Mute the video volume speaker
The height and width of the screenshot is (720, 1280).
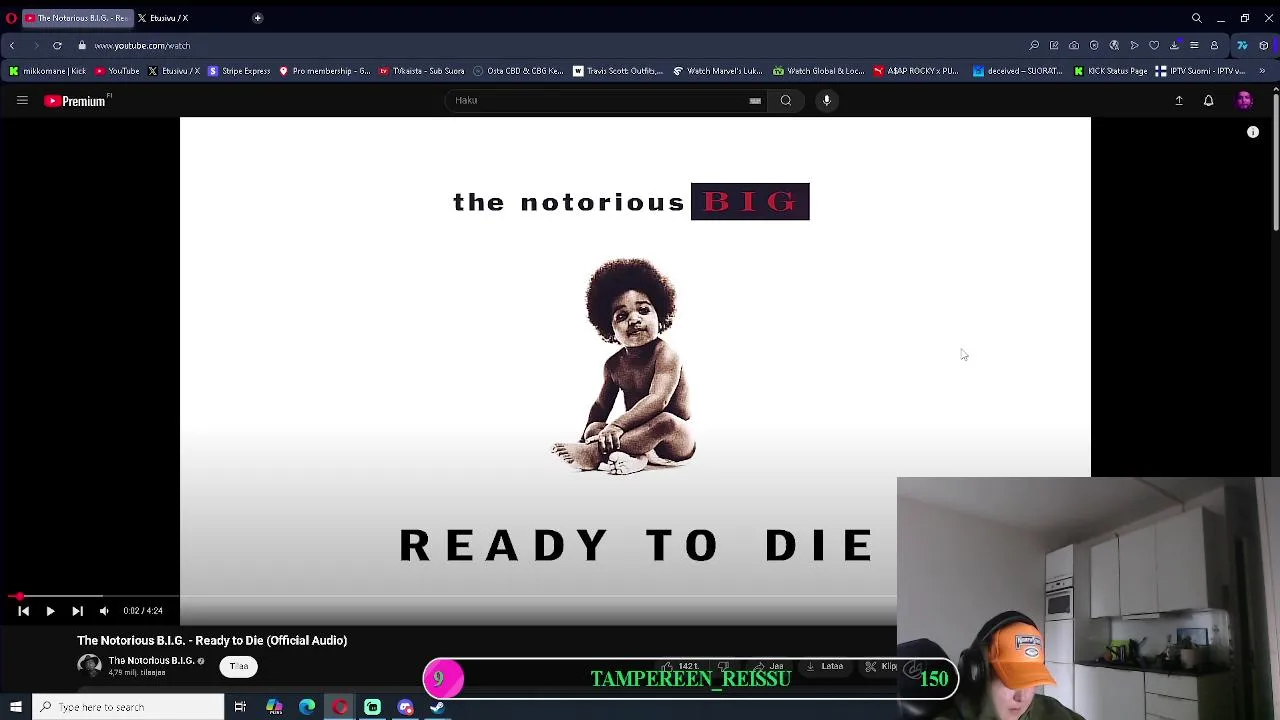coord(104,611)
